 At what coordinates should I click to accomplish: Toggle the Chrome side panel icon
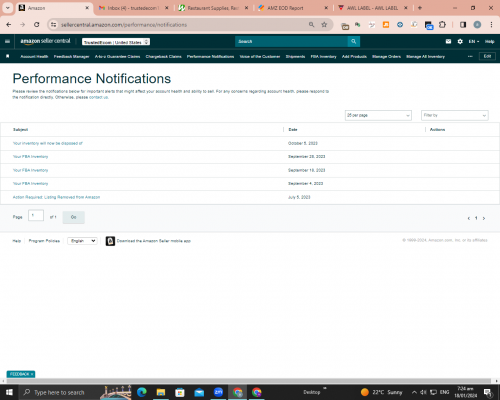(463, 25)
